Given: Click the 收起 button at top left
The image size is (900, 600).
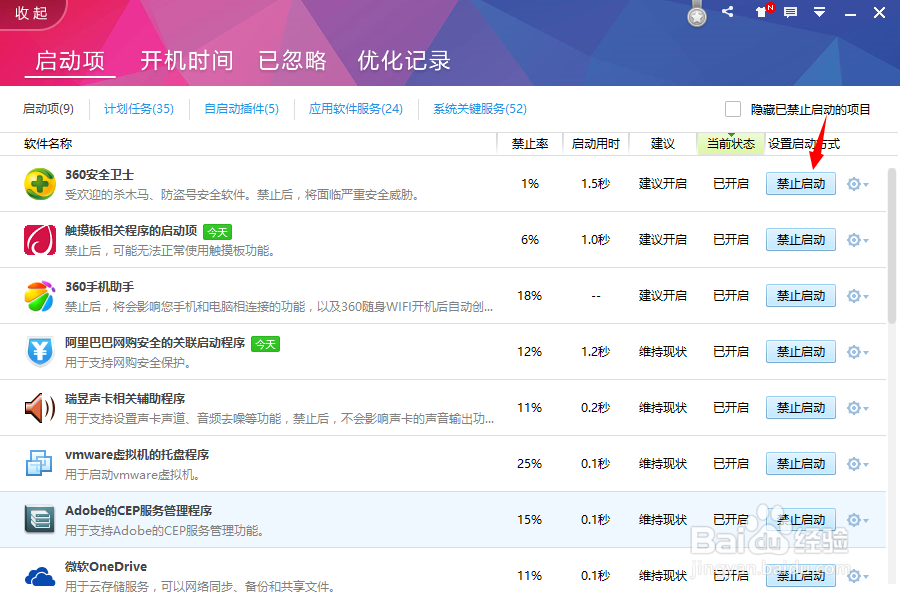Looking at the screenshot, I should point(31,13).
